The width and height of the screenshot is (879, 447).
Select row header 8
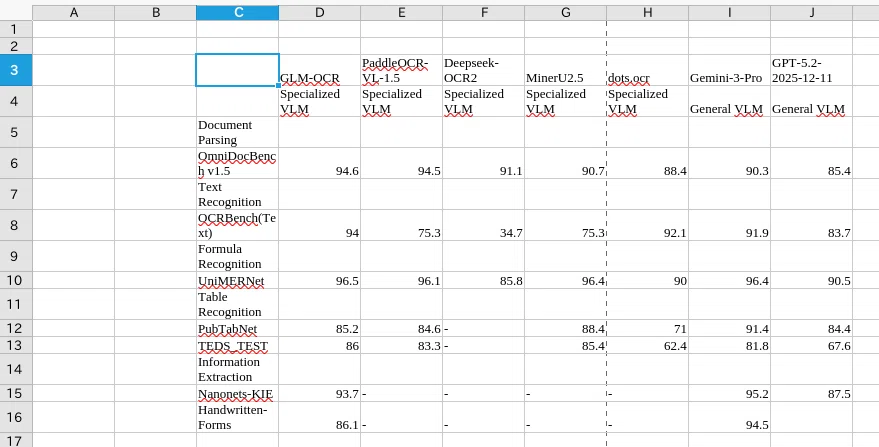(16, 225)
